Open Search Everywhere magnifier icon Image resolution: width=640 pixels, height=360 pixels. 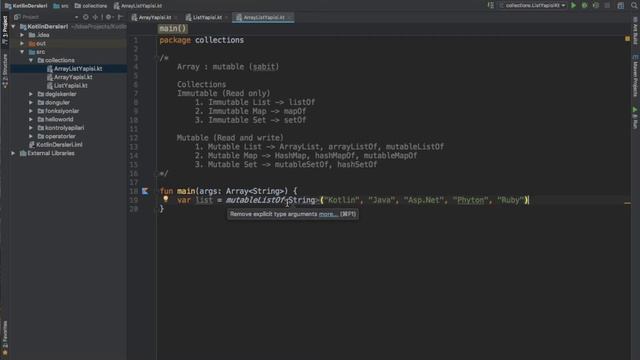pyautogui.click(x=634, y=5)
